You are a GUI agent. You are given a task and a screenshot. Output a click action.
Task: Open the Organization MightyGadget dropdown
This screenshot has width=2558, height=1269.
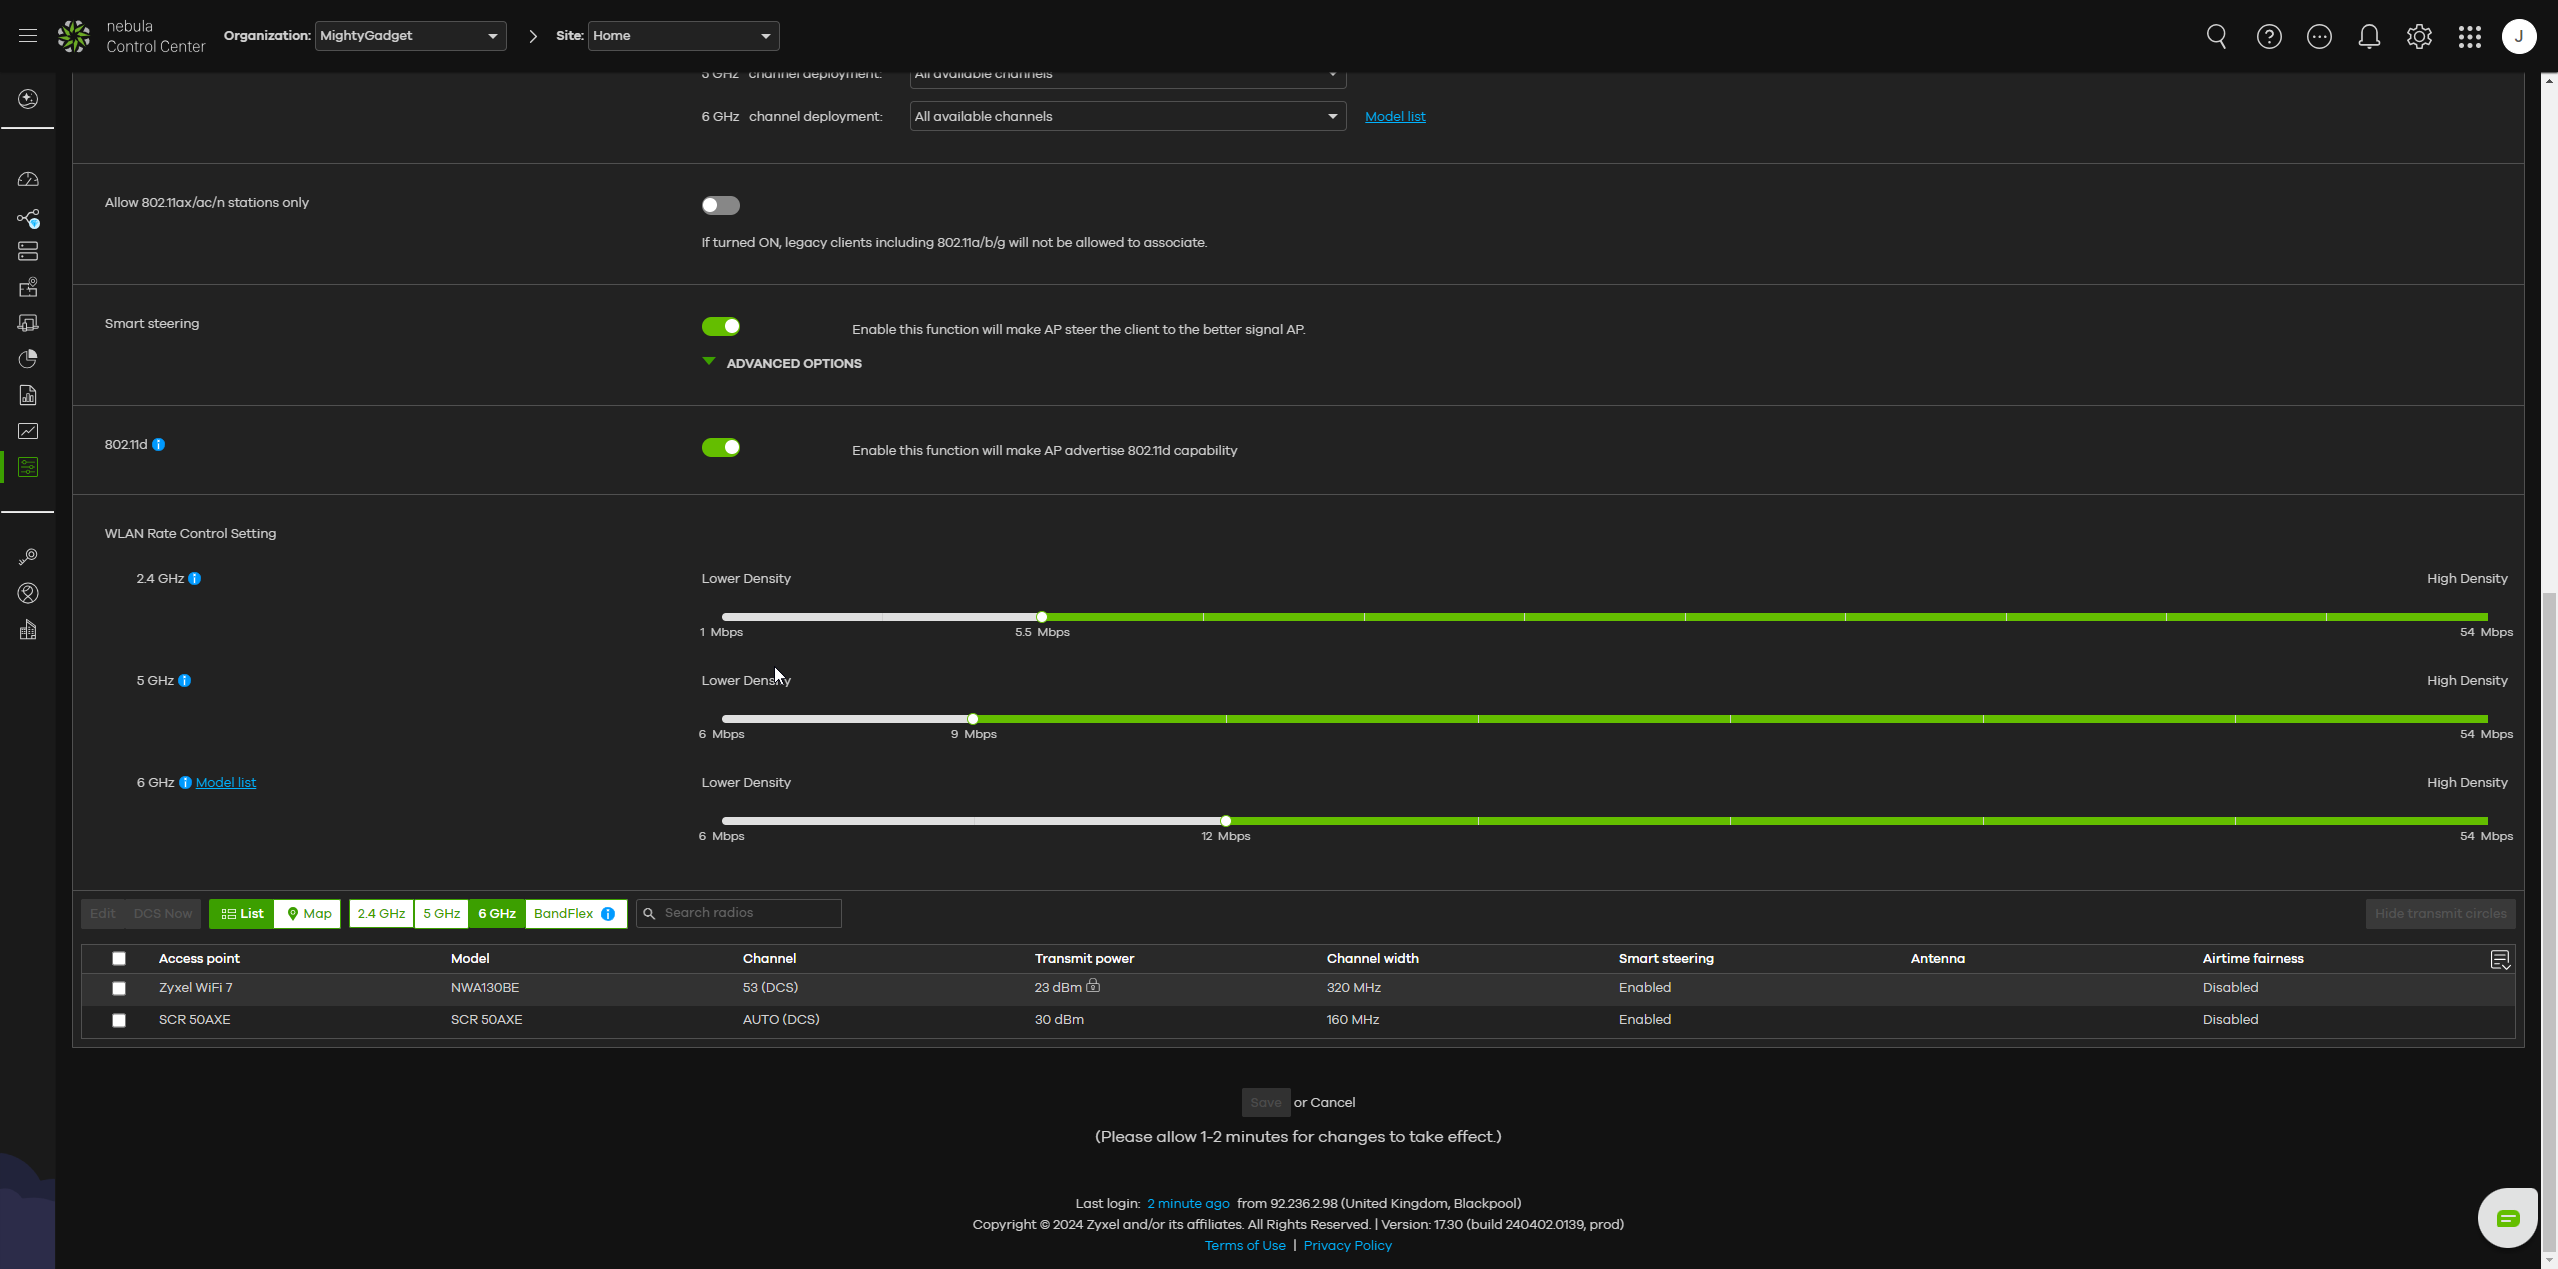click(x=410, y=36)
